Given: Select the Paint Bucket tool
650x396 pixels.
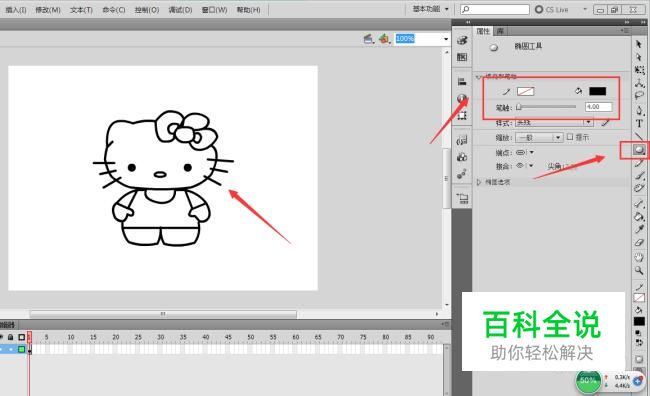Looking at the screenshot, I should point(639,216).
